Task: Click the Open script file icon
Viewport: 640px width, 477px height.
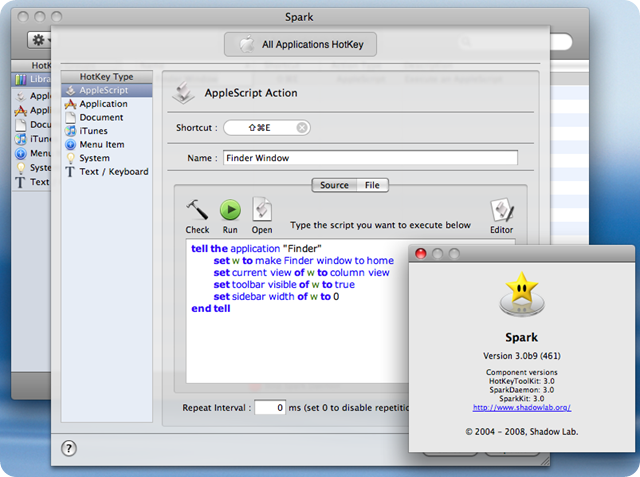Action: click(x=262, y=210)
